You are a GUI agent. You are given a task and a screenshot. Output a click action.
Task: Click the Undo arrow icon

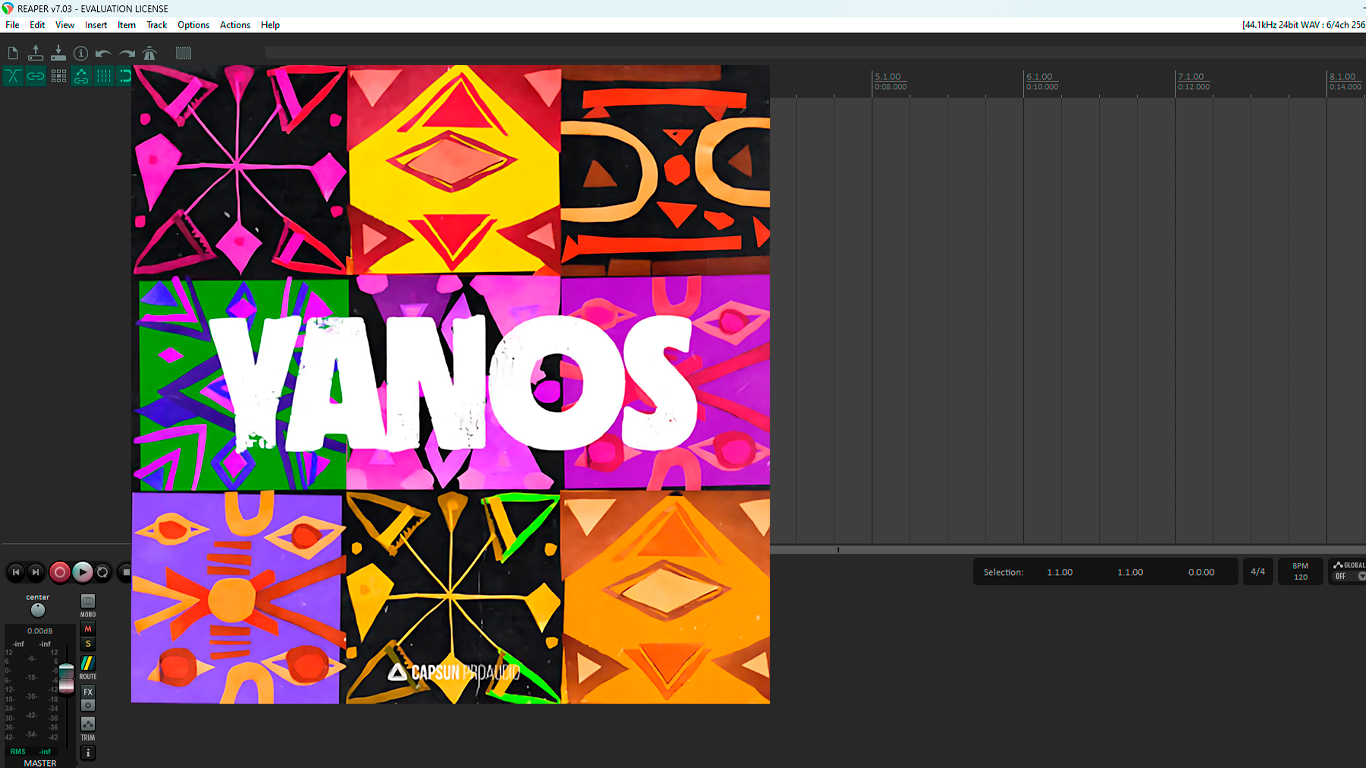point(103,53)
